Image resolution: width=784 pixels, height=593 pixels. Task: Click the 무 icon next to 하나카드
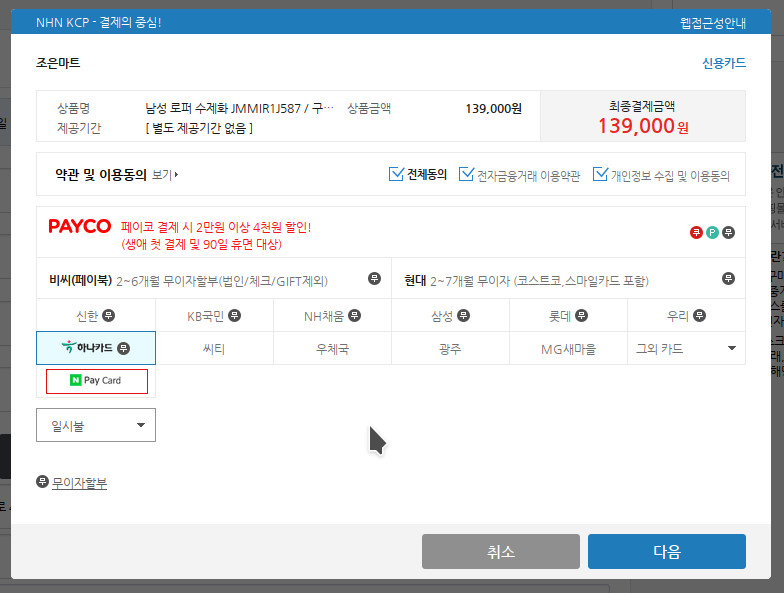tap(124, 348)
